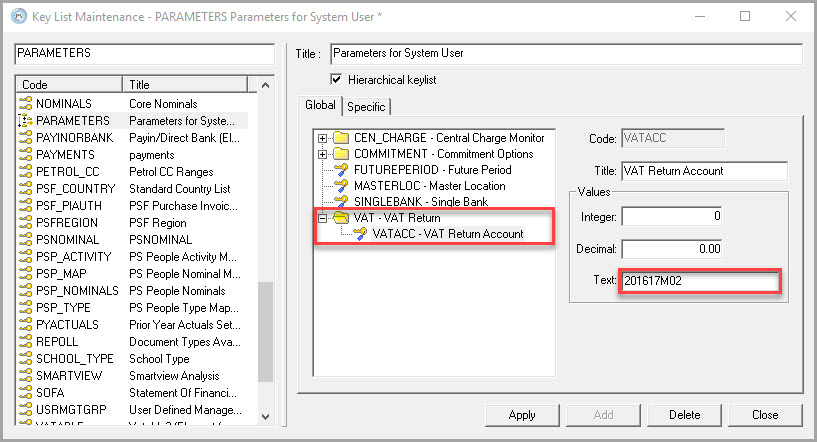The height and width of the screenshot is (442, 817).
Task: Toggle the Hierarchical keylist checkbox
Action: click(336, 80)
